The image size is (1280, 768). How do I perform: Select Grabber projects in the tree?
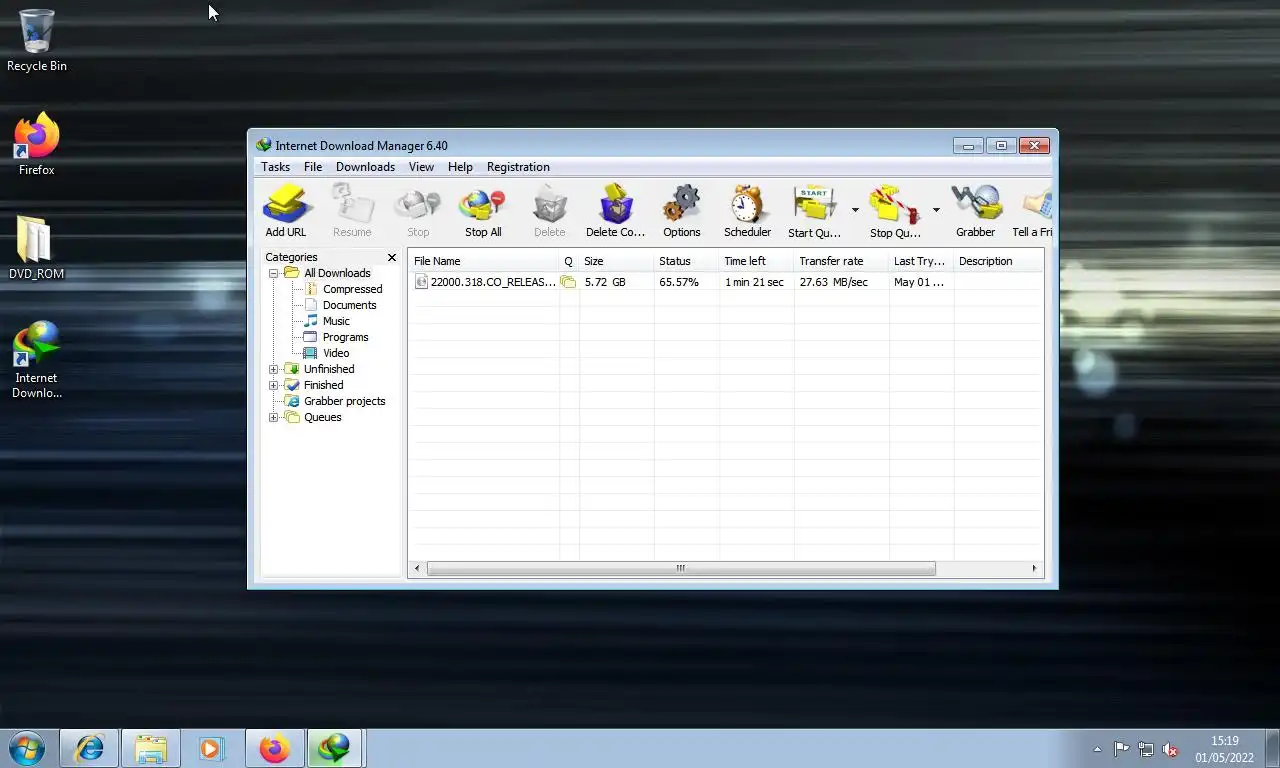click(344, 401)
